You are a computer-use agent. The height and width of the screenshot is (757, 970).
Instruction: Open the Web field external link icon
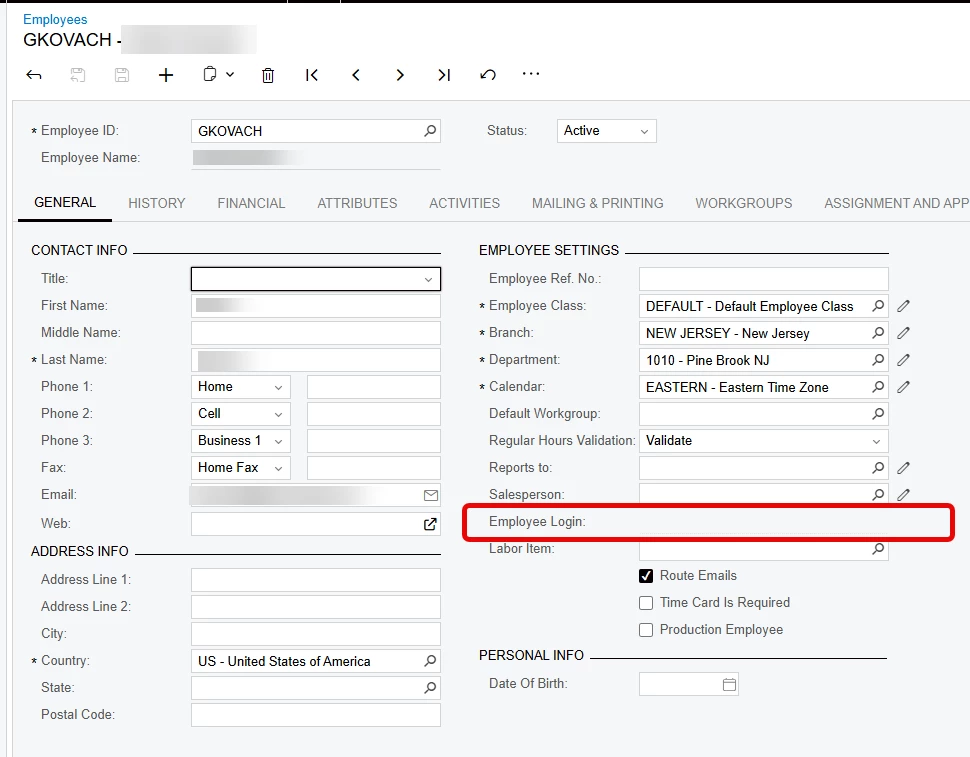point(430,524)
